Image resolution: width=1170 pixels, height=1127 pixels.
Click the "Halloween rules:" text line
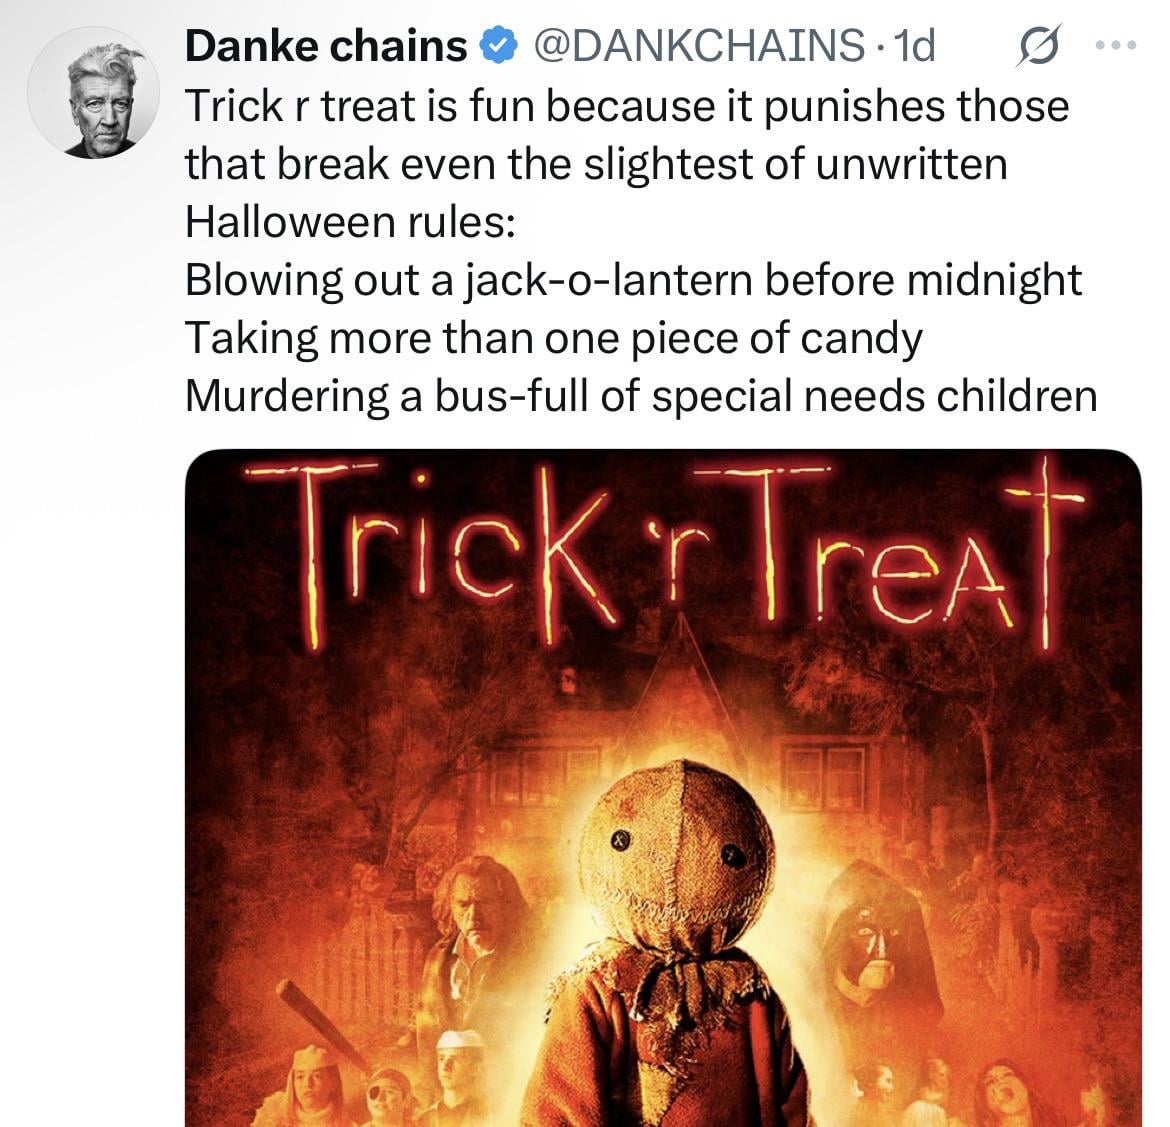[350, 221]
